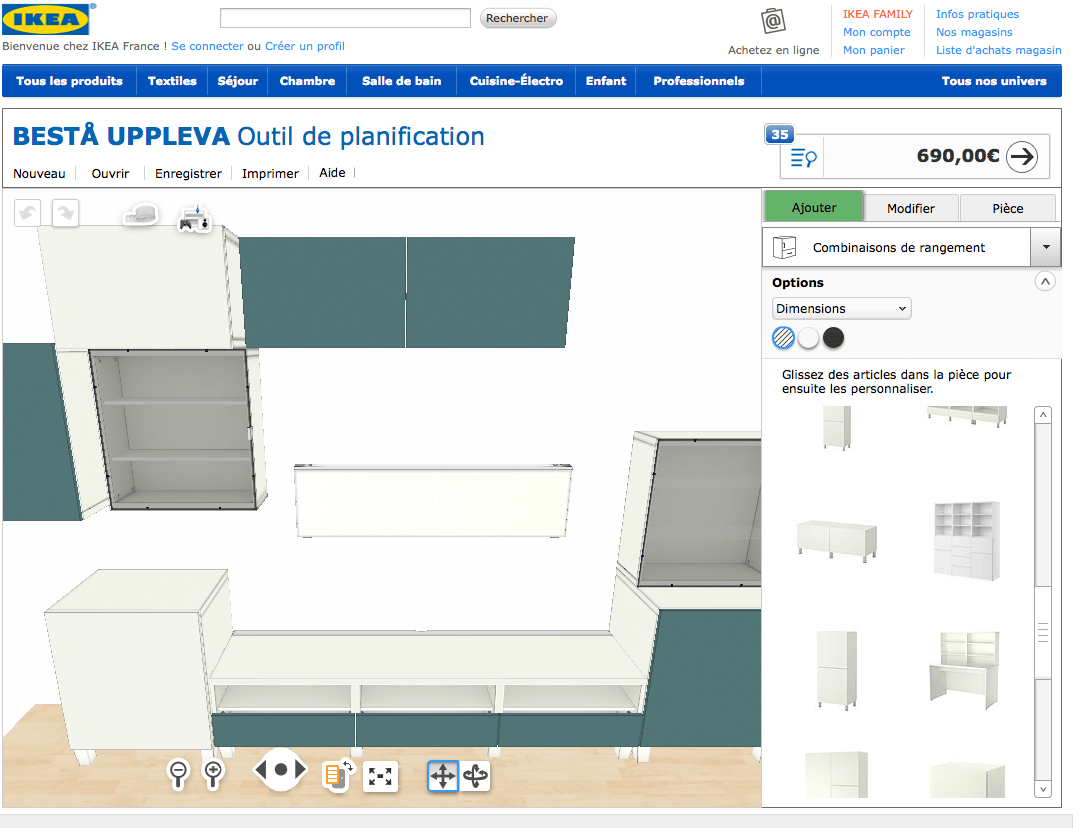The height and width of the screenshot is (828, 1081).
Task: Click the Créer un profil link
Action: pyautogui.click(x=305, y=46)
